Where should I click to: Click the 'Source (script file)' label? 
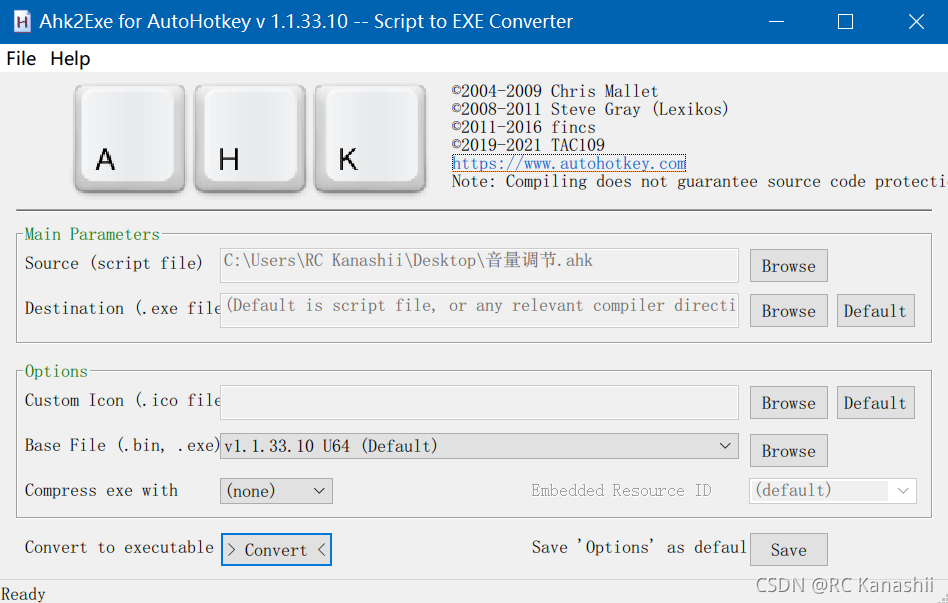114,263
